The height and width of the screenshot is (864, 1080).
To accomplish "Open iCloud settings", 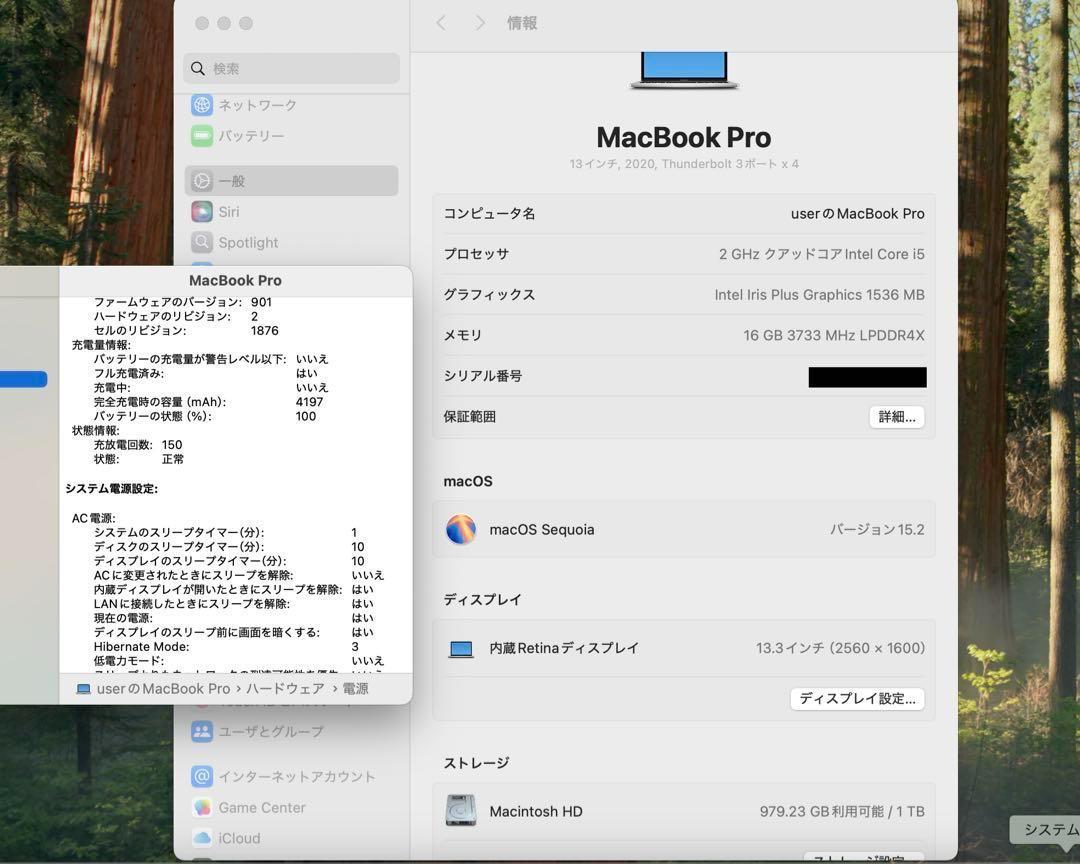I will (226, 839).
